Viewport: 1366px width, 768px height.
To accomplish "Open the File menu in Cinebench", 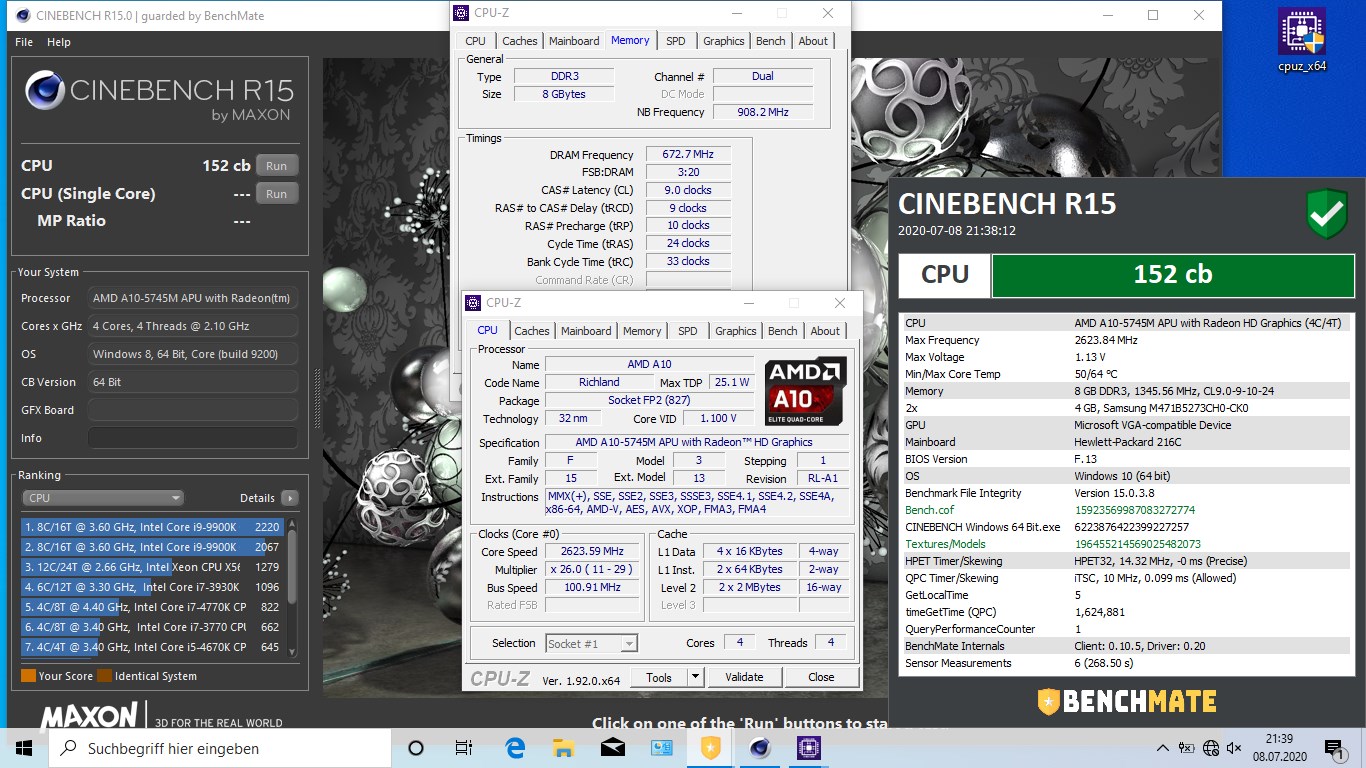I will (24, 42).
